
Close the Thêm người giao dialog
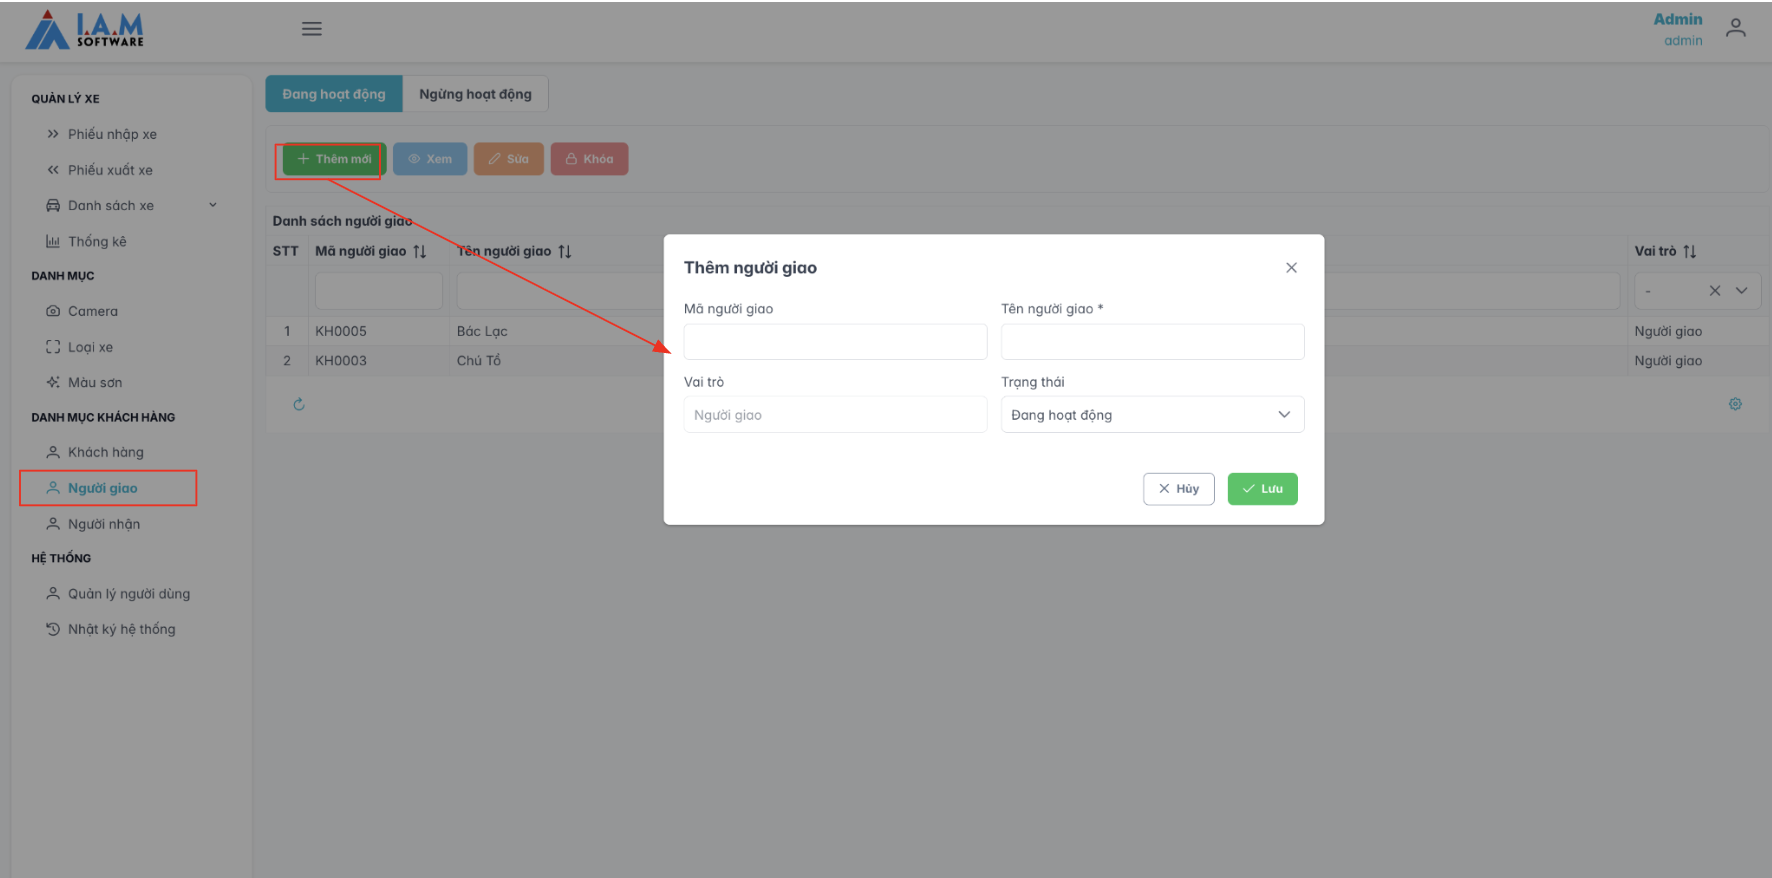click(1291, 268)
